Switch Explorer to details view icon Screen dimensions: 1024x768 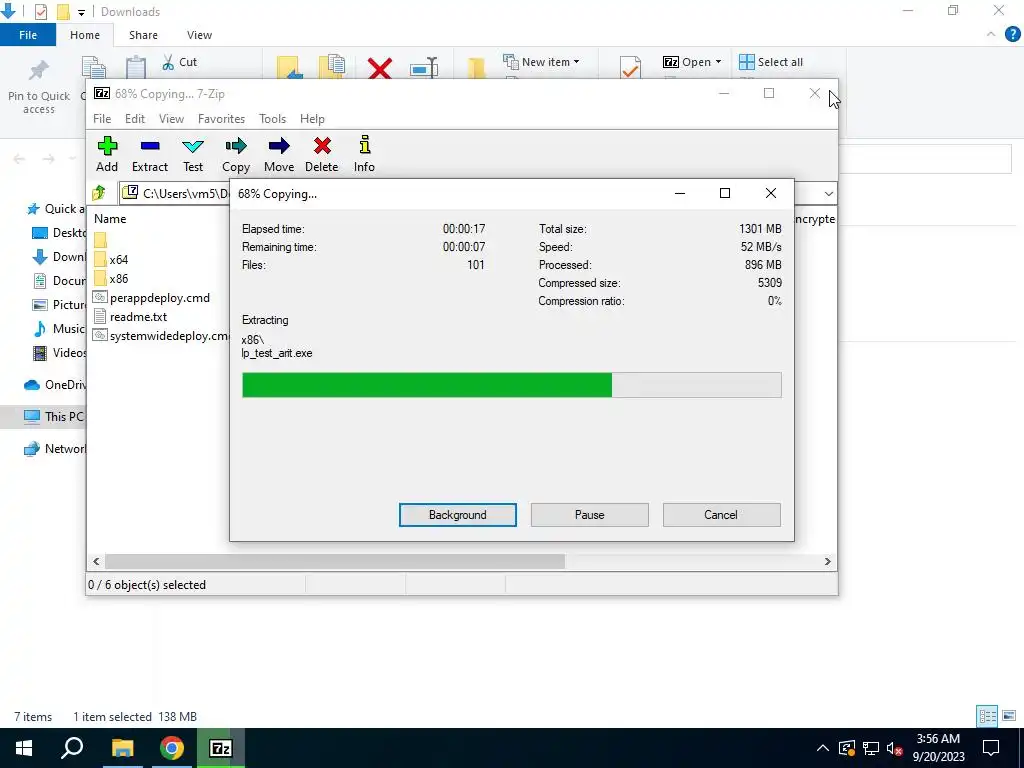pyautogui.click(x=987, y=716)
